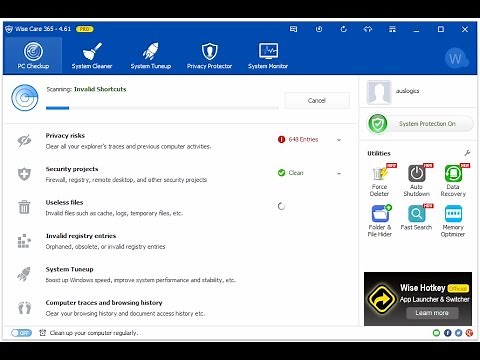Click the System Protection On shield
The height and width of the screenshot is (360, 480).
[x=377, y=124]
